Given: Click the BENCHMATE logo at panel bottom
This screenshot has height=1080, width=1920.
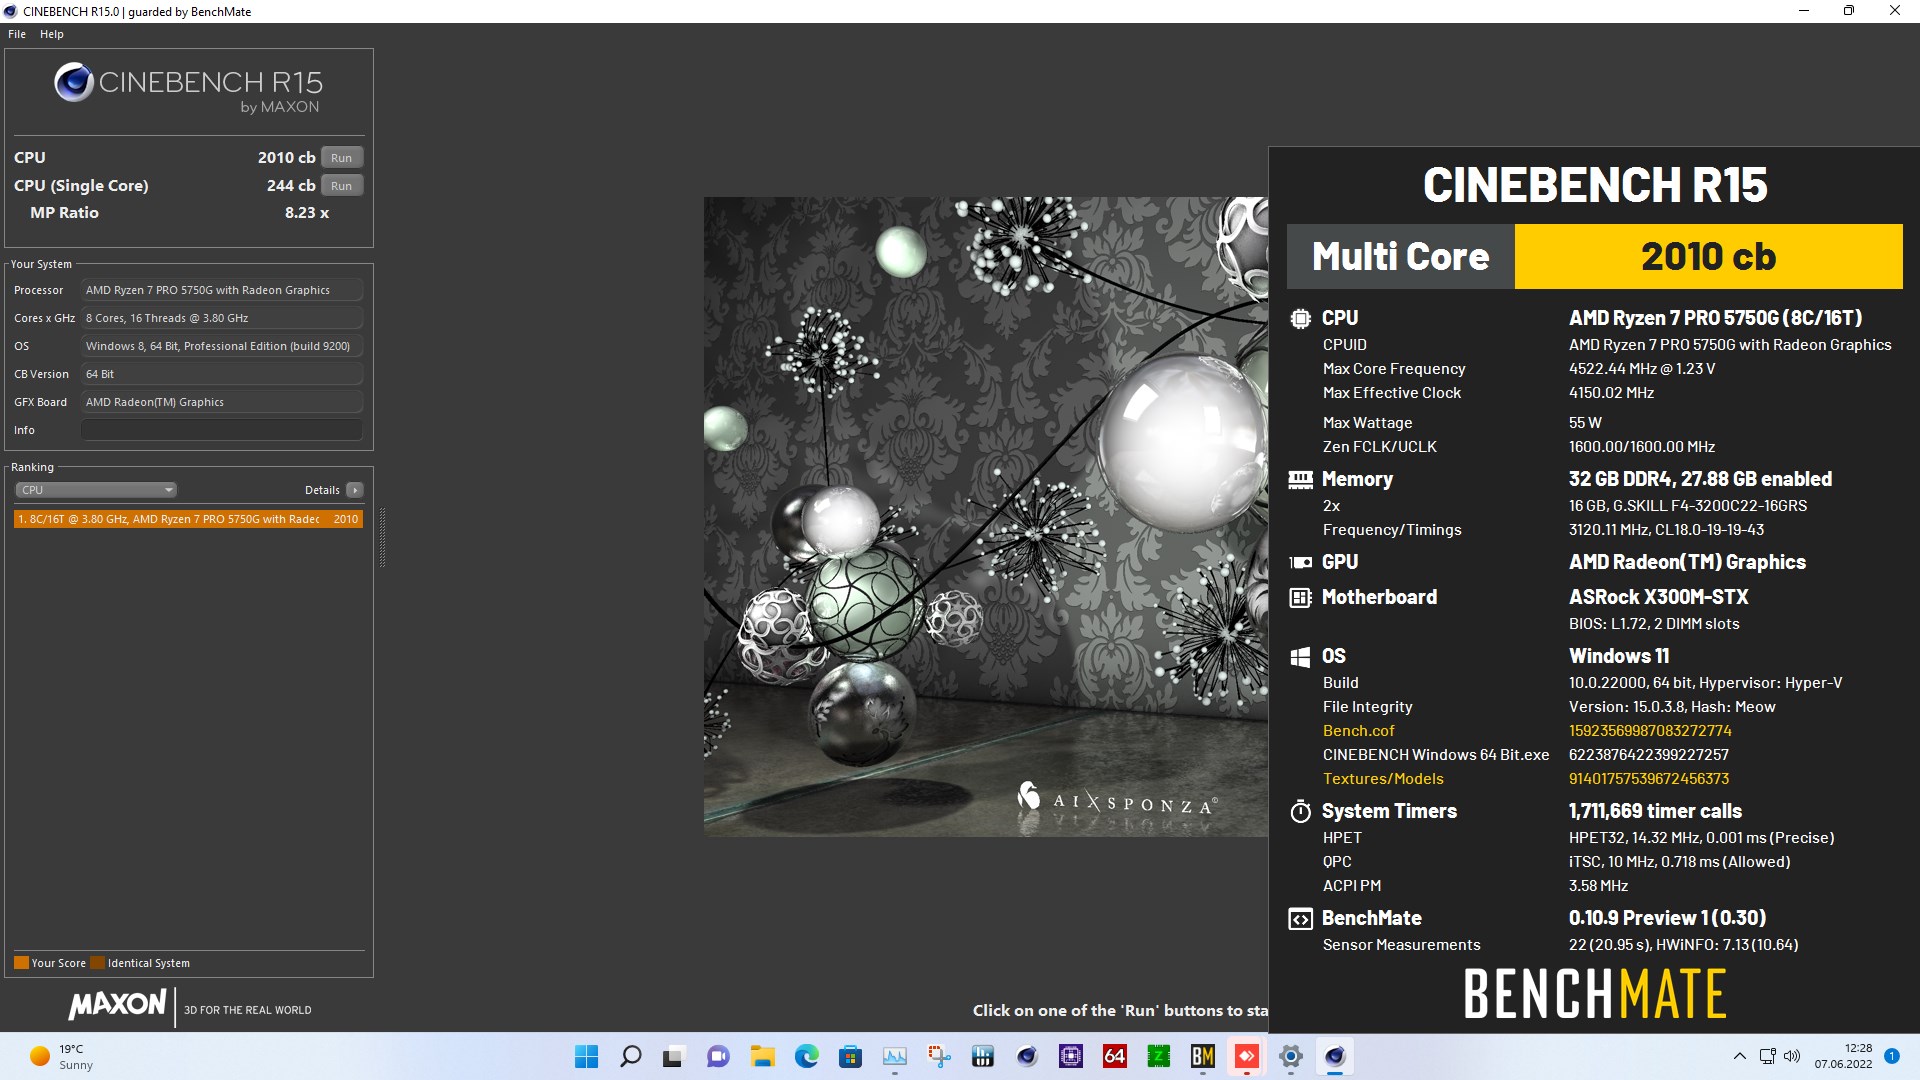Looking at the screenshot, I should click(1595, 994).
